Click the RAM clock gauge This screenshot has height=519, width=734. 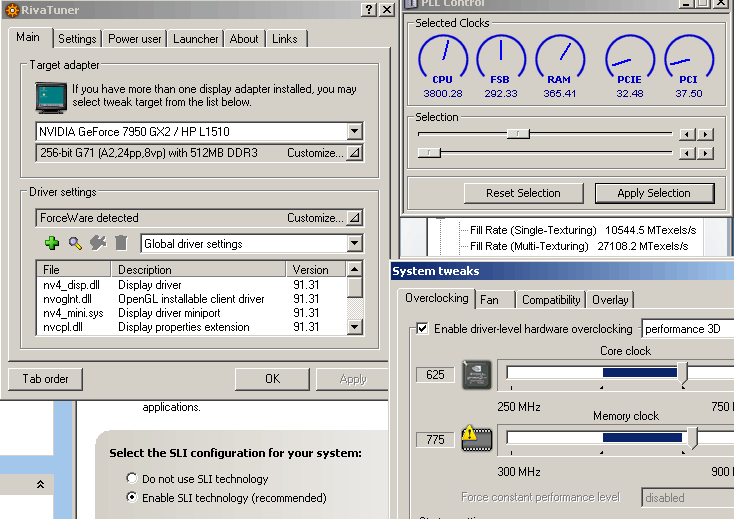(x=560, y=56)
